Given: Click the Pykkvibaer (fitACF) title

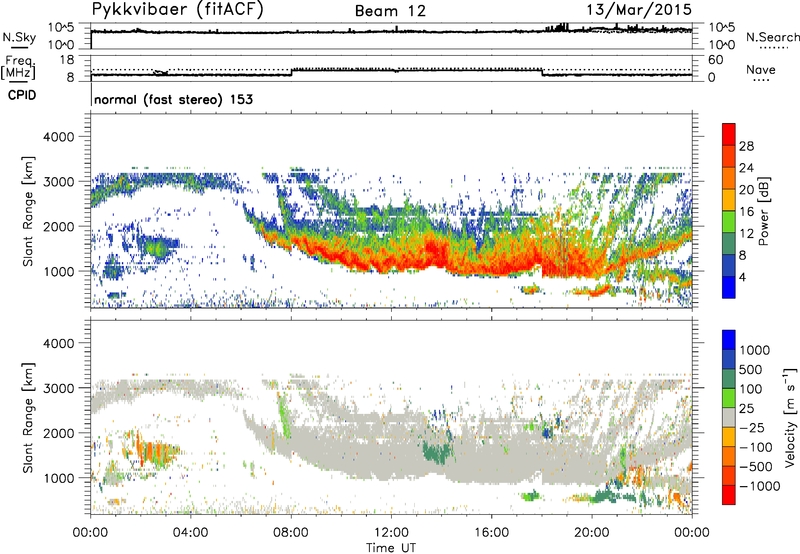Looking at the screenshot, I should tap(177, 10).
